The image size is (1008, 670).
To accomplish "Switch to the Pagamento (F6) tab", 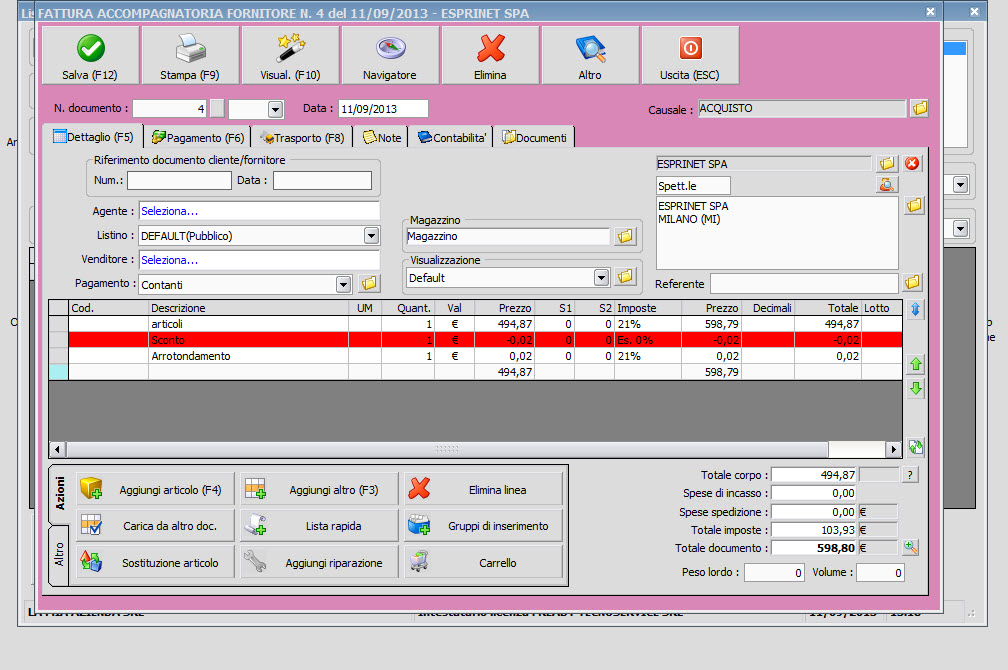I will point(197,138).
